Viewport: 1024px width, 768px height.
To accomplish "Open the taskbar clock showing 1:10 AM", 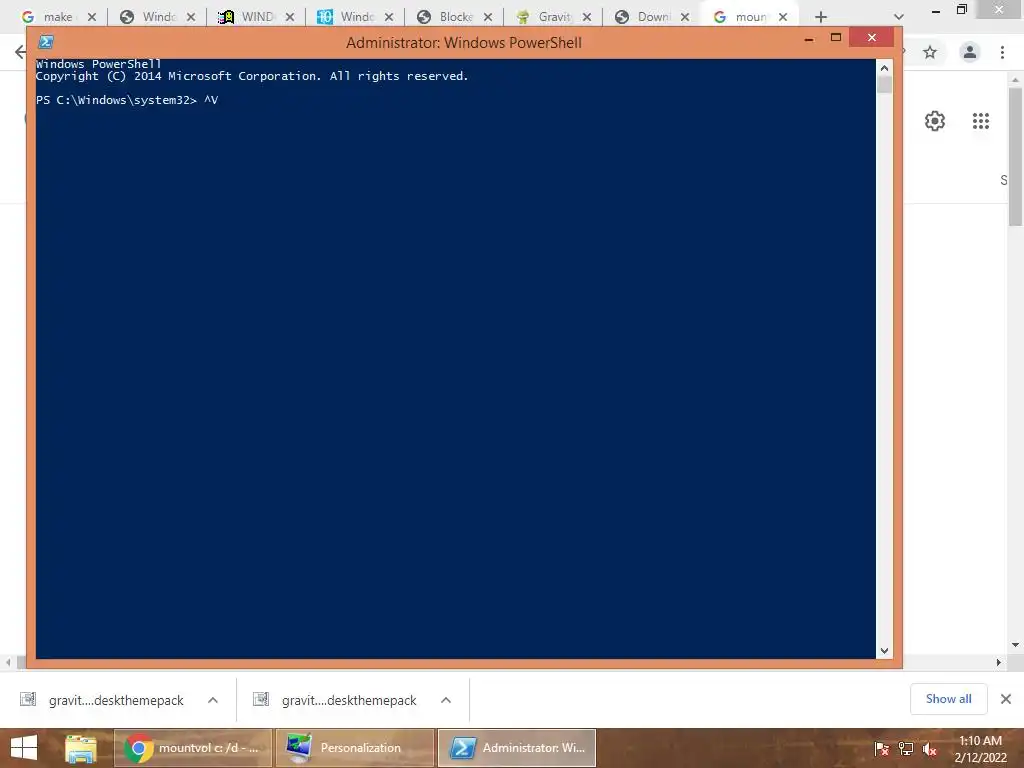I will pos(980,748).
